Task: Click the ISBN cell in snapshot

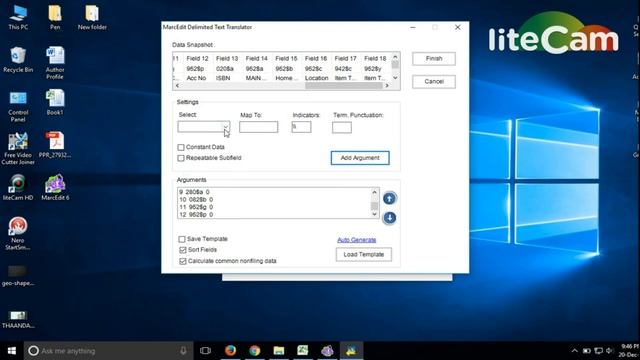Action: [x=223, y=78]
